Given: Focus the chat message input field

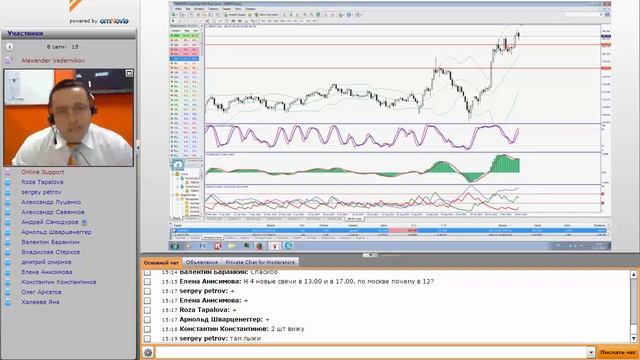Looking at the screenshot, I should 371,352.
